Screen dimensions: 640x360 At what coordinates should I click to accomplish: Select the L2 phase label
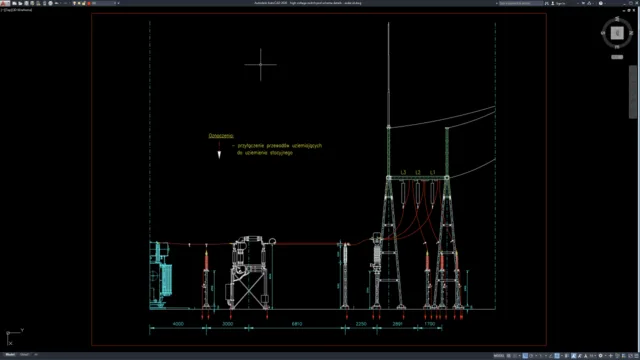pos(418,172)
